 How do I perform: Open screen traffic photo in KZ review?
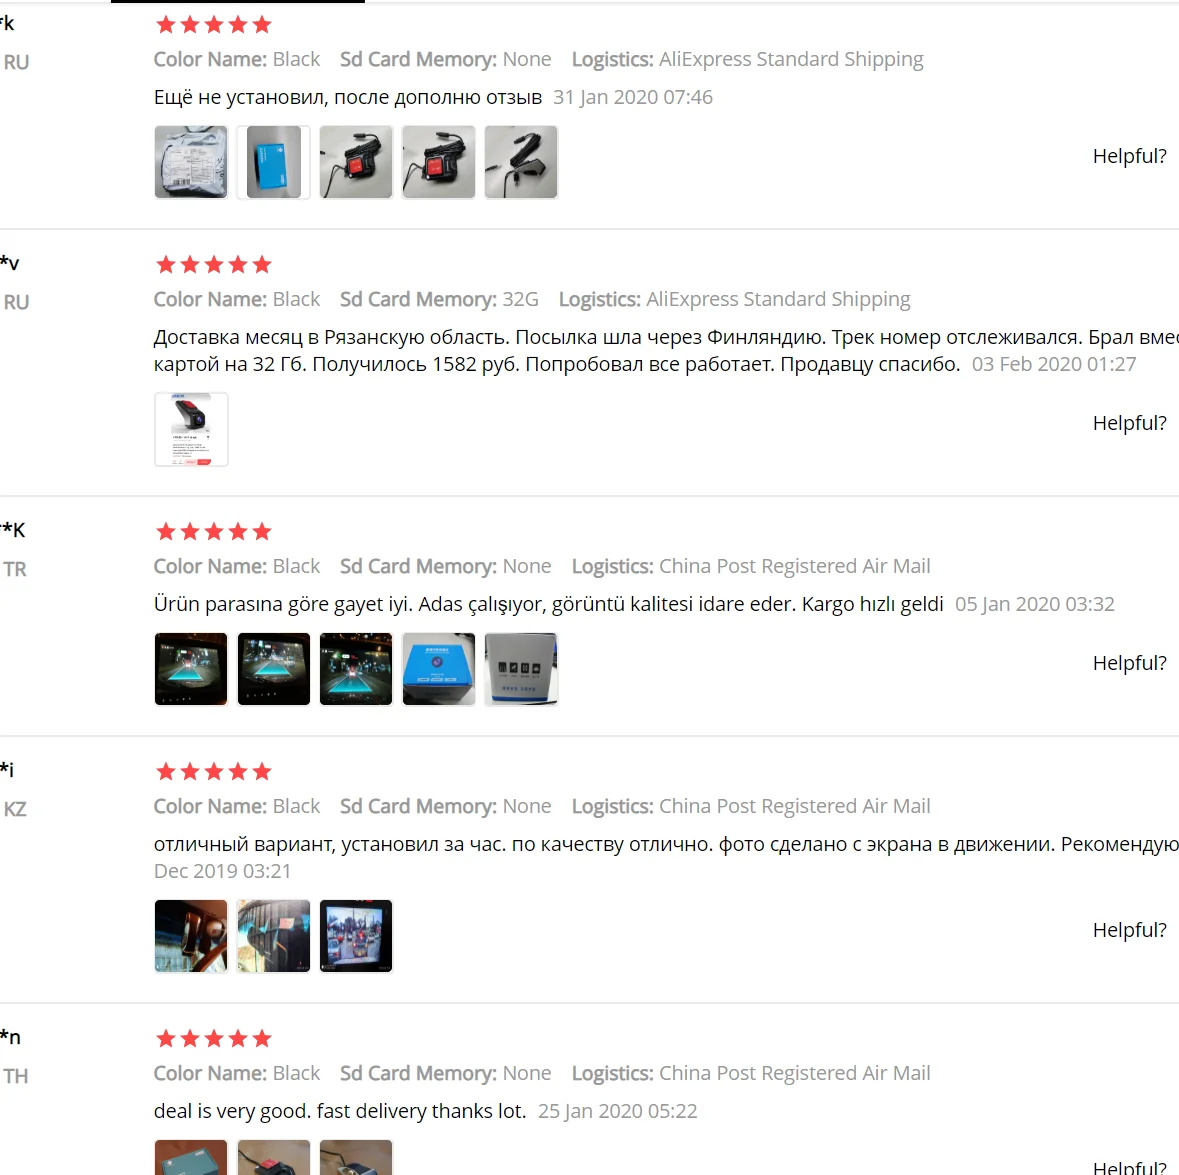[x=356, y=936]
